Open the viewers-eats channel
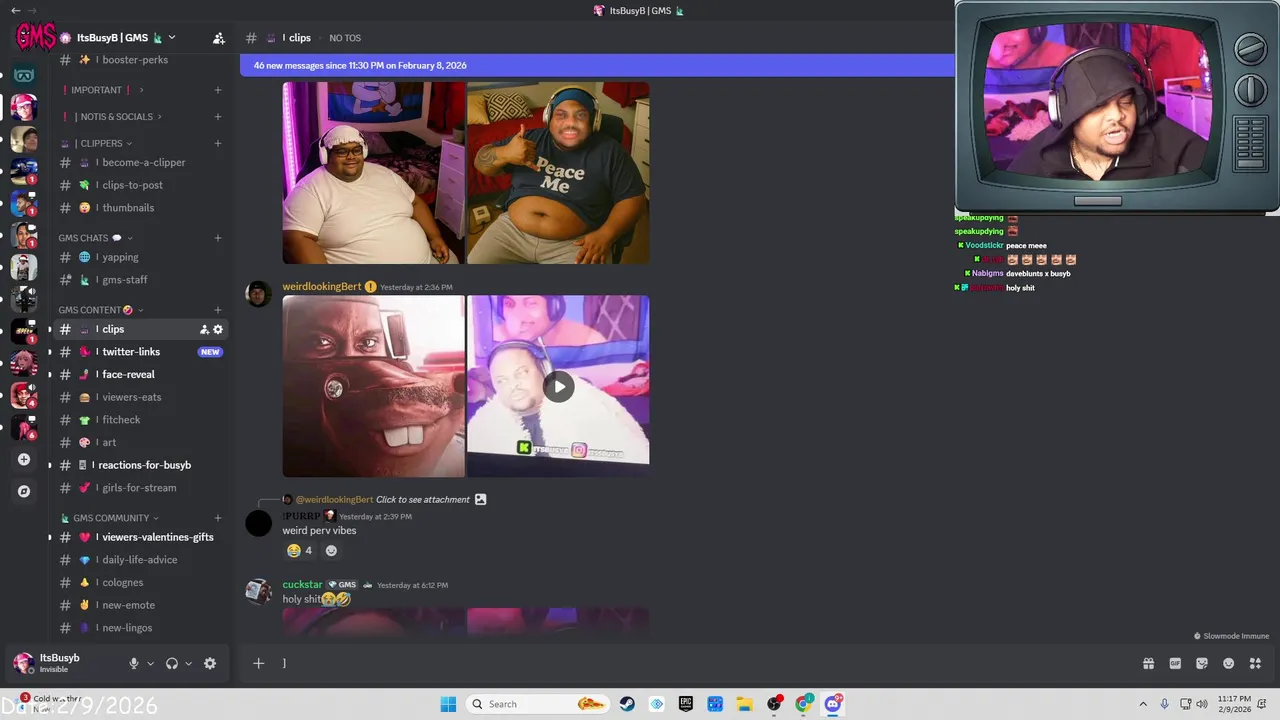 click(140, 397)
